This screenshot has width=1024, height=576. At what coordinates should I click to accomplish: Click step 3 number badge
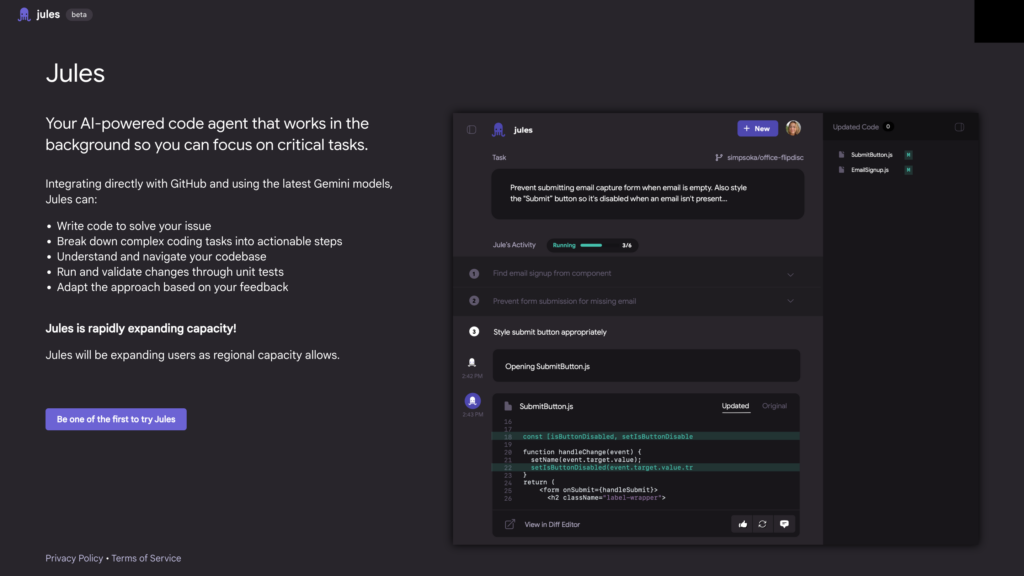tap(474, 332)
